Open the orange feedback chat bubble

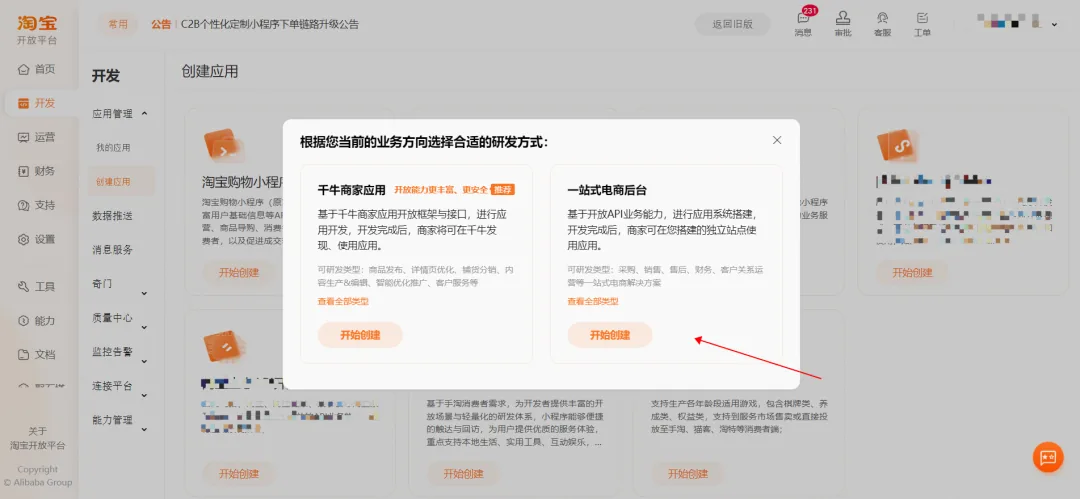[1048, 457]
